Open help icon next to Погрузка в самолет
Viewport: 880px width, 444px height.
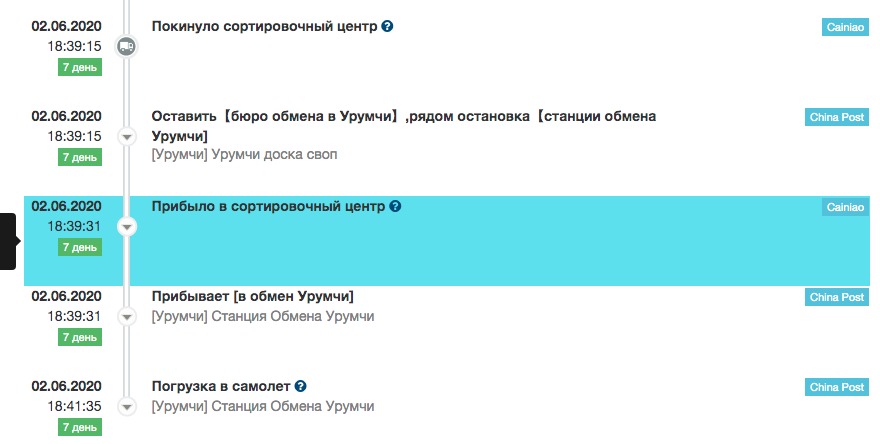click(x=300, y=386)
